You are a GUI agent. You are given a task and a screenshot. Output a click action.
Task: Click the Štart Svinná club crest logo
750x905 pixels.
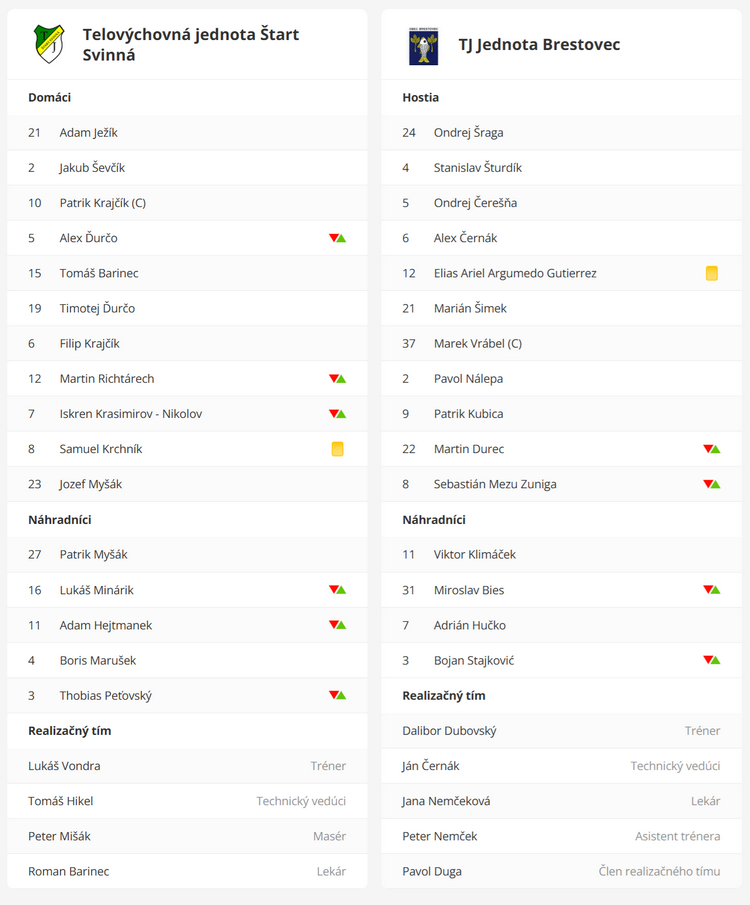(x=49, y=45)
